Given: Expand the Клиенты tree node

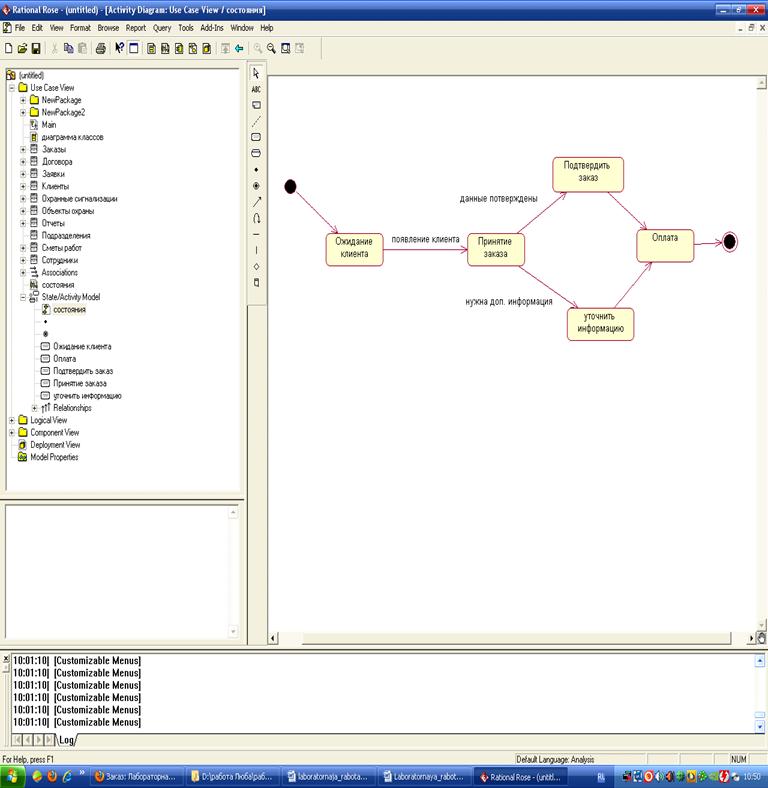Looking at the screenshot, I should 23,186.
